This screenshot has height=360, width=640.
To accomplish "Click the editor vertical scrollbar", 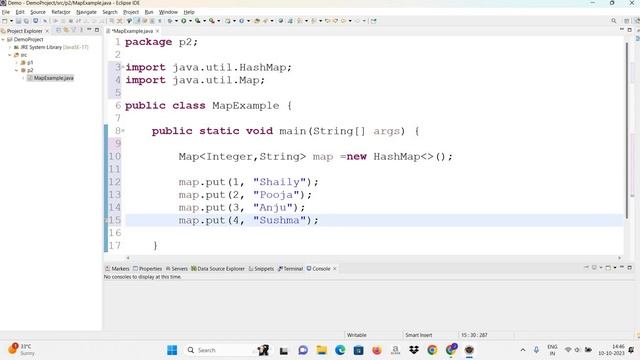I will (627, 130).
